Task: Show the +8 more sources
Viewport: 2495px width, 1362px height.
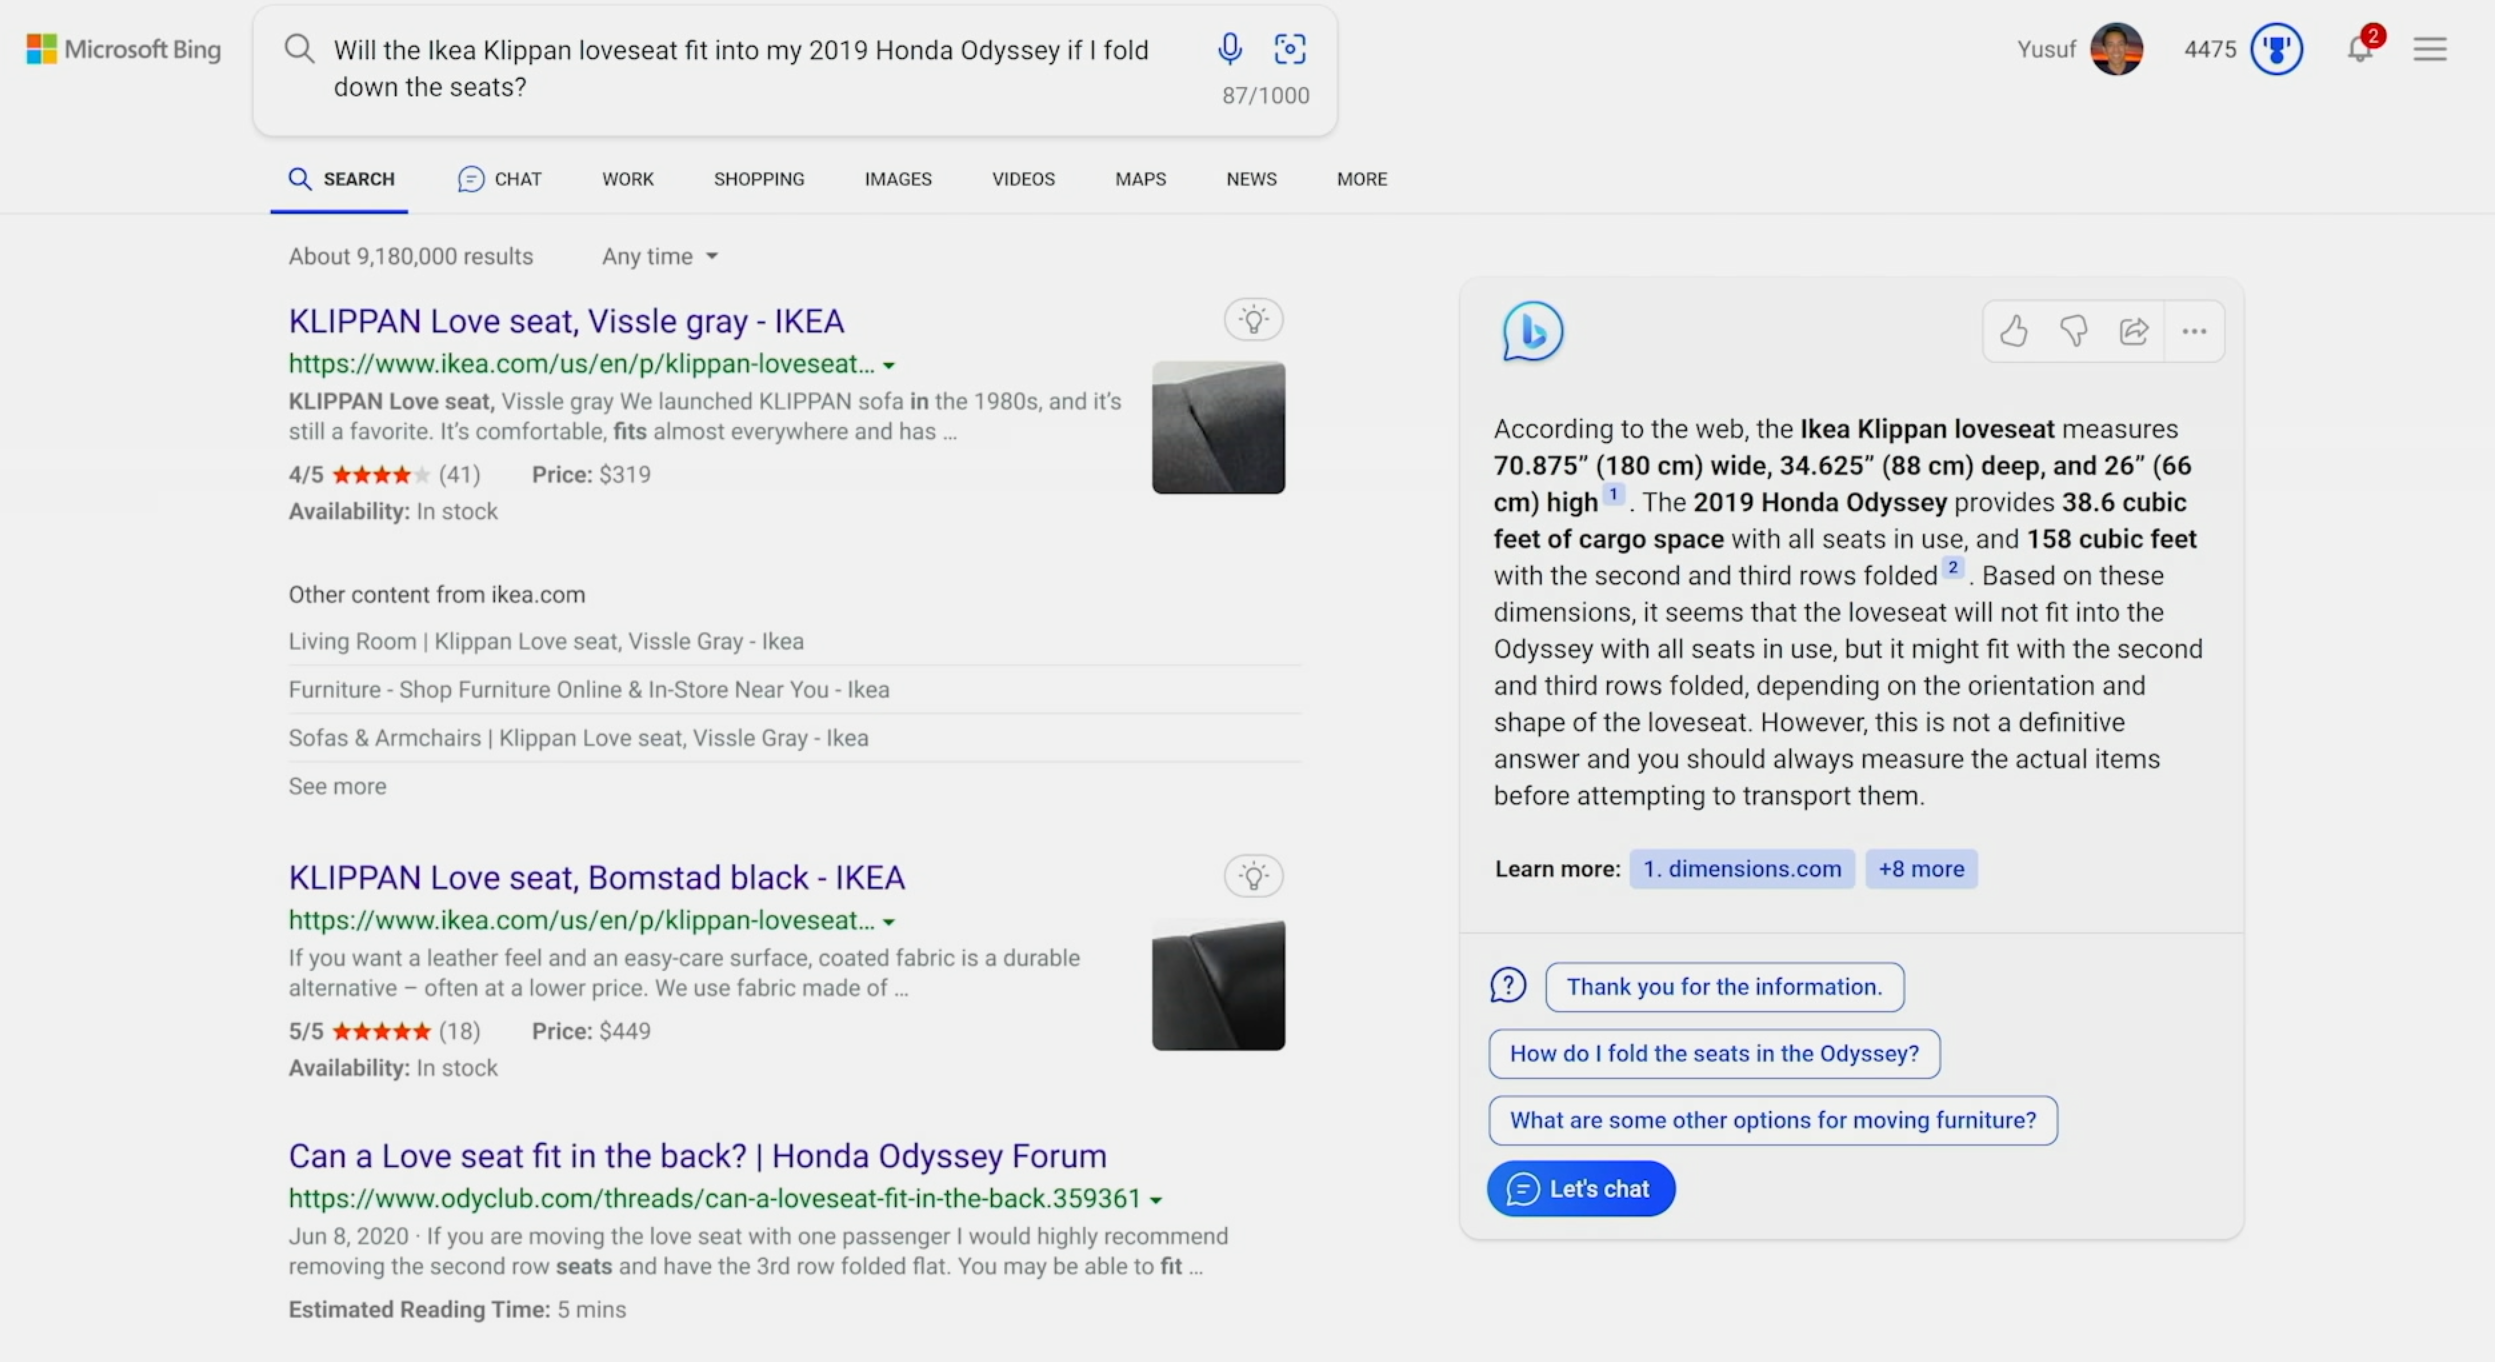Action: point(1921,869)
